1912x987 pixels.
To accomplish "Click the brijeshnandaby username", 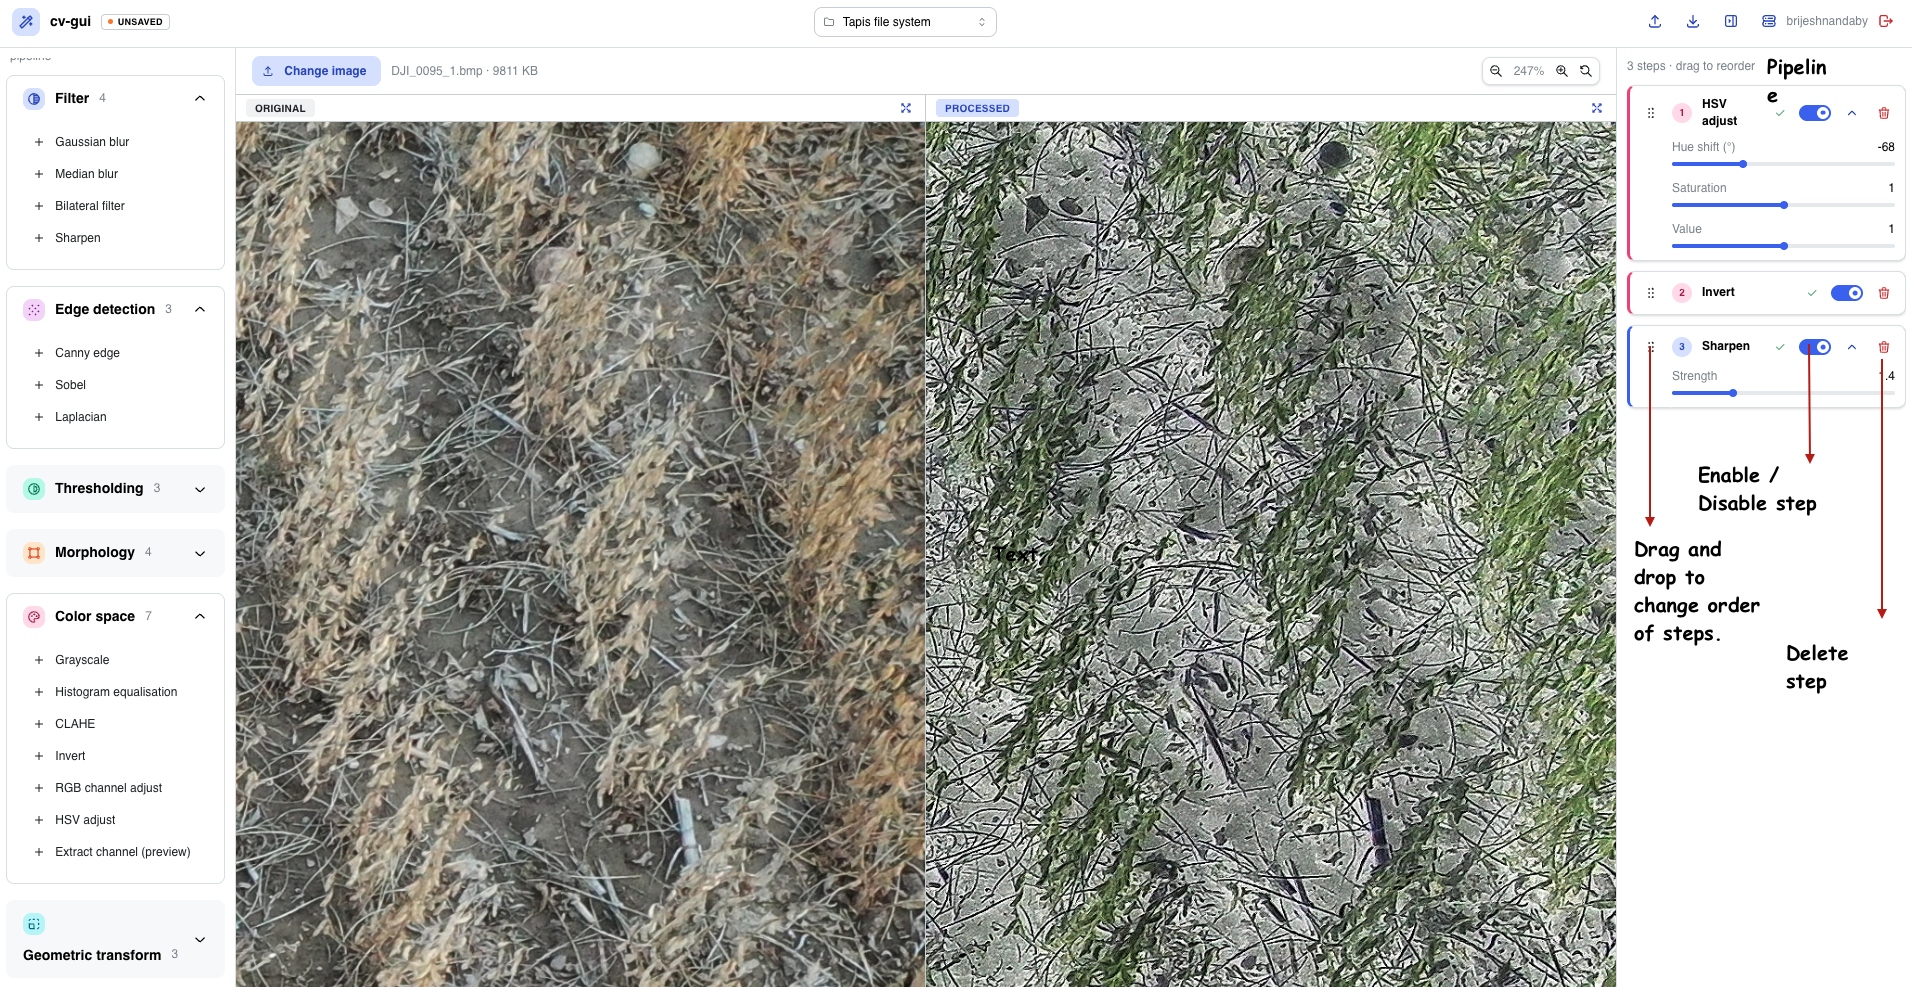I will 1826,21.
